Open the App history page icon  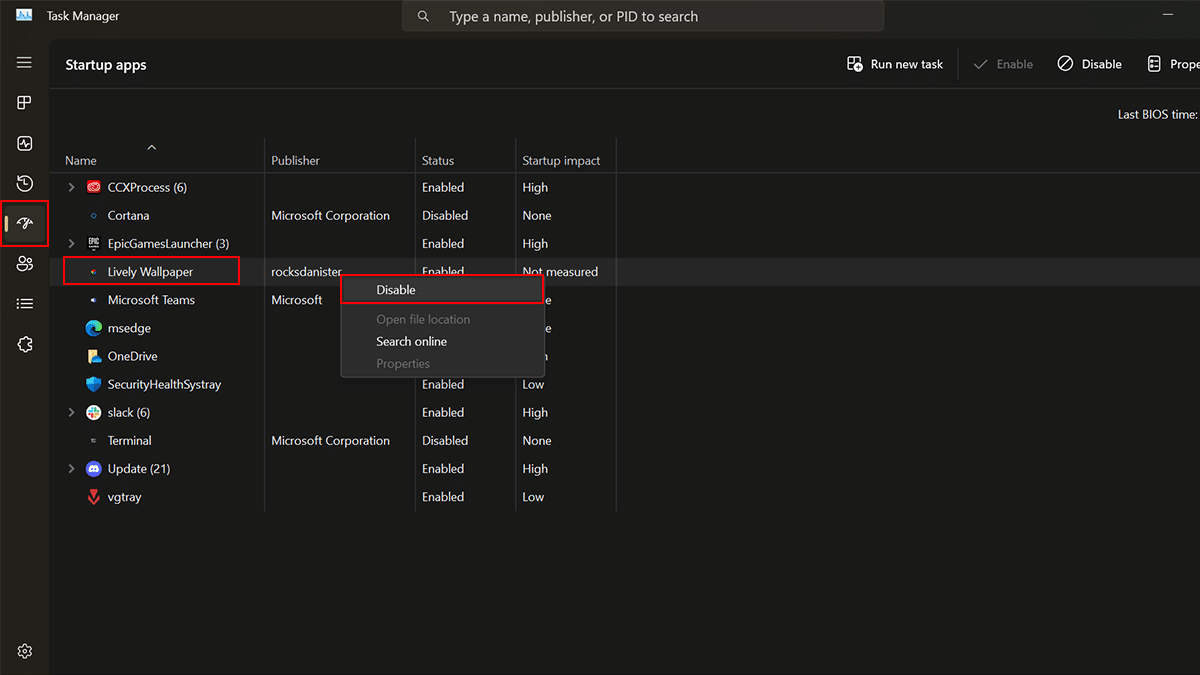point(25,183)
